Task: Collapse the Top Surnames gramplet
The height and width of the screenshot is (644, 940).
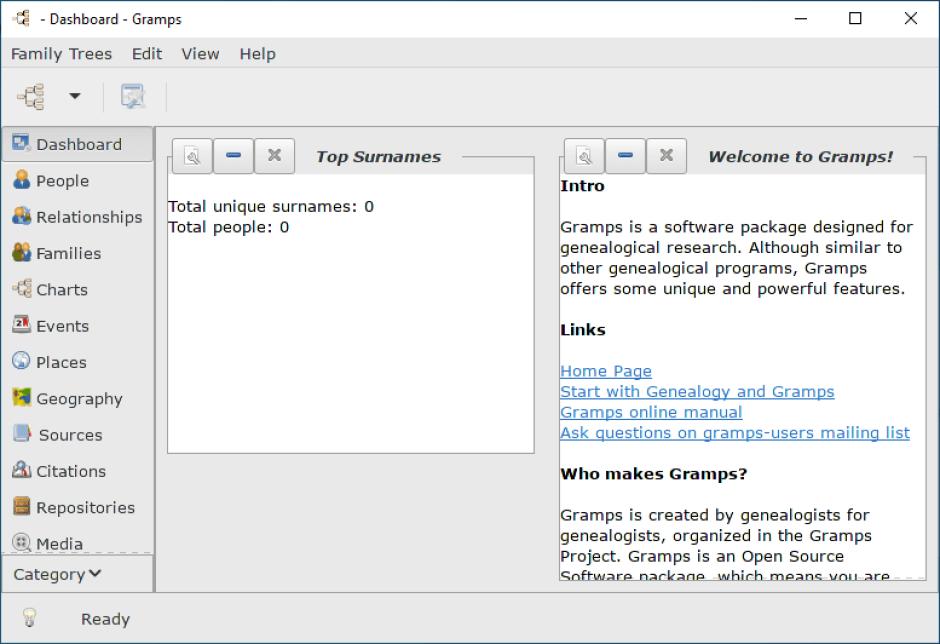Action: click(x=233, y=156)
